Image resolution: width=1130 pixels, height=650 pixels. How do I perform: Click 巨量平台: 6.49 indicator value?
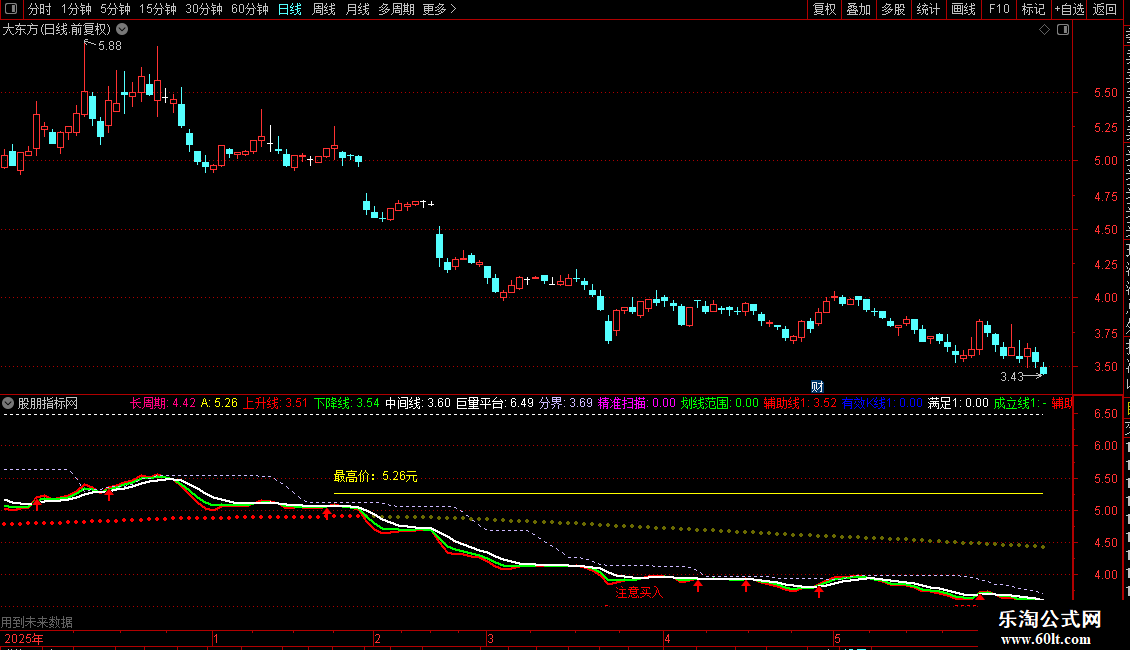(x=495, y=404)
